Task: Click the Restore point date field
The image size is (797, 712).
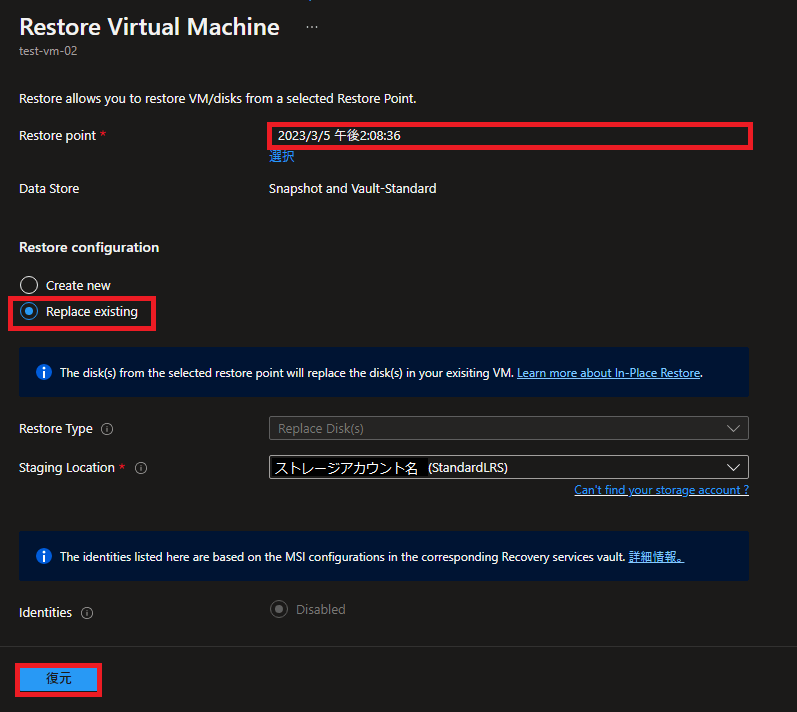Action: [x=510, y=136]
